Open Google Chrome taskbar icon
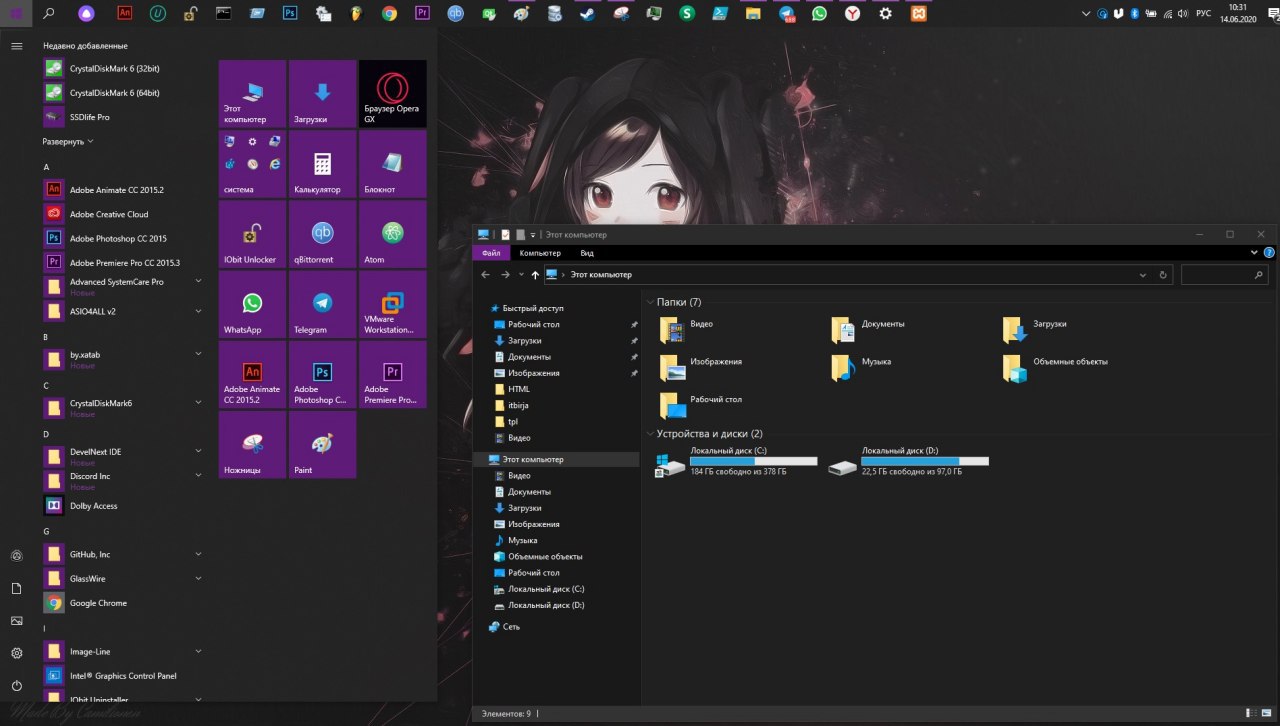Viewport: 1280px width, 726px height. [389, 14]
